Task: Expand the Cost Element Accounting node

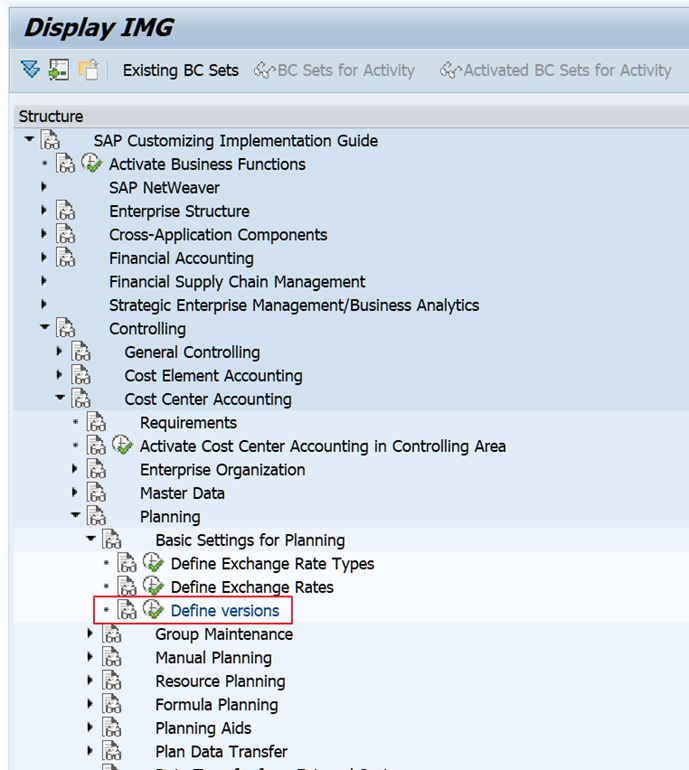Action: [x=59, y=375]
